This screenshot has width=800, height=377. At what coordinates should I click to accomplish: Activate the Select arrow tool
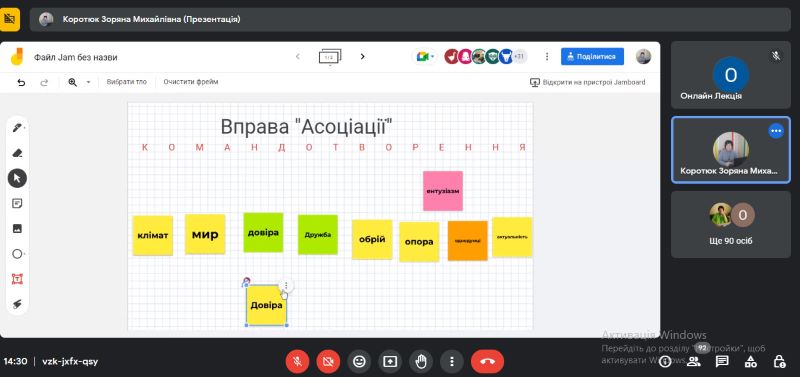[x=17, y=178]
